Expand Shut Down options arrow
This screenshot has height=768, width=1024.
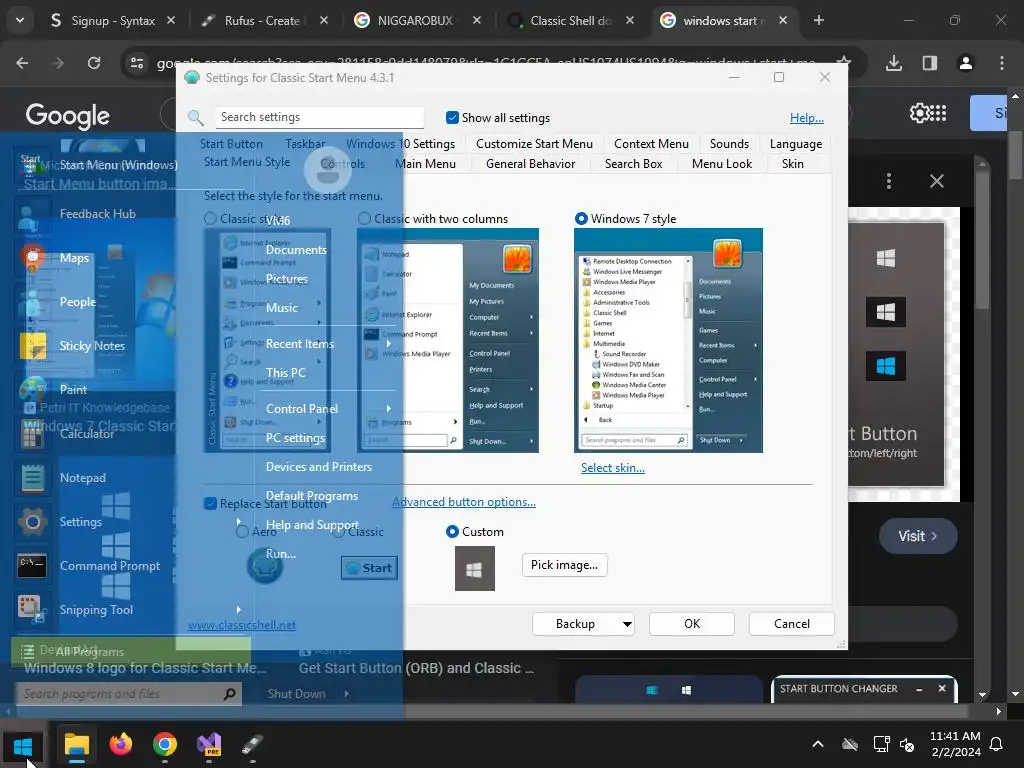point(347,694)
